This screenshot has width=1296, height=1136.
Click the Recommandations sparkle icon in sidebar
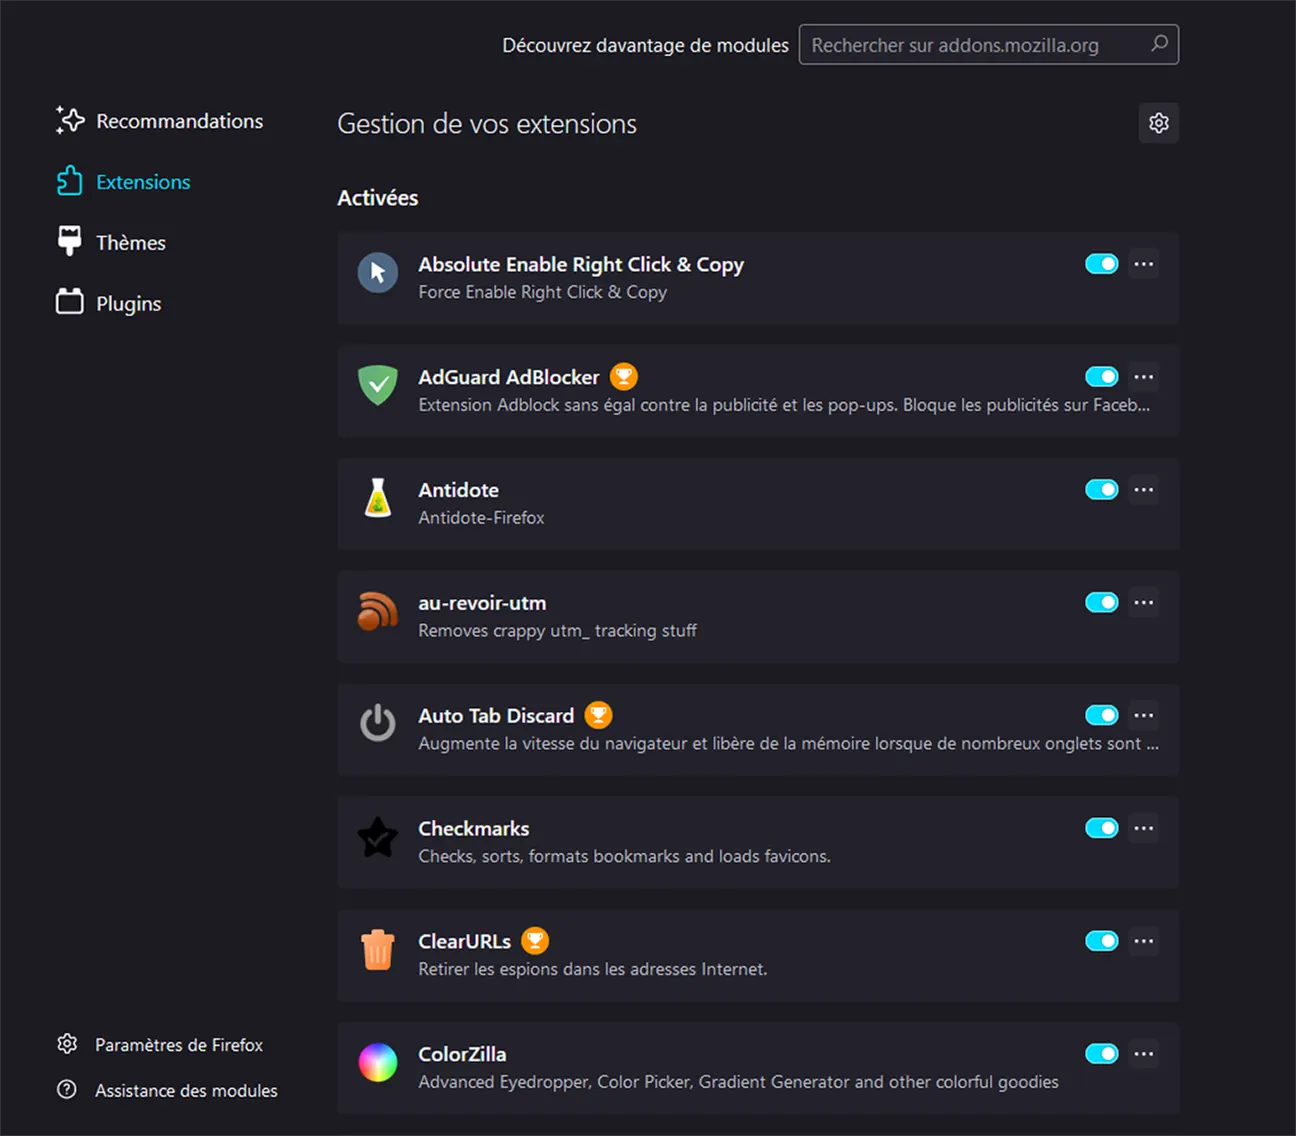click(70, 120)
